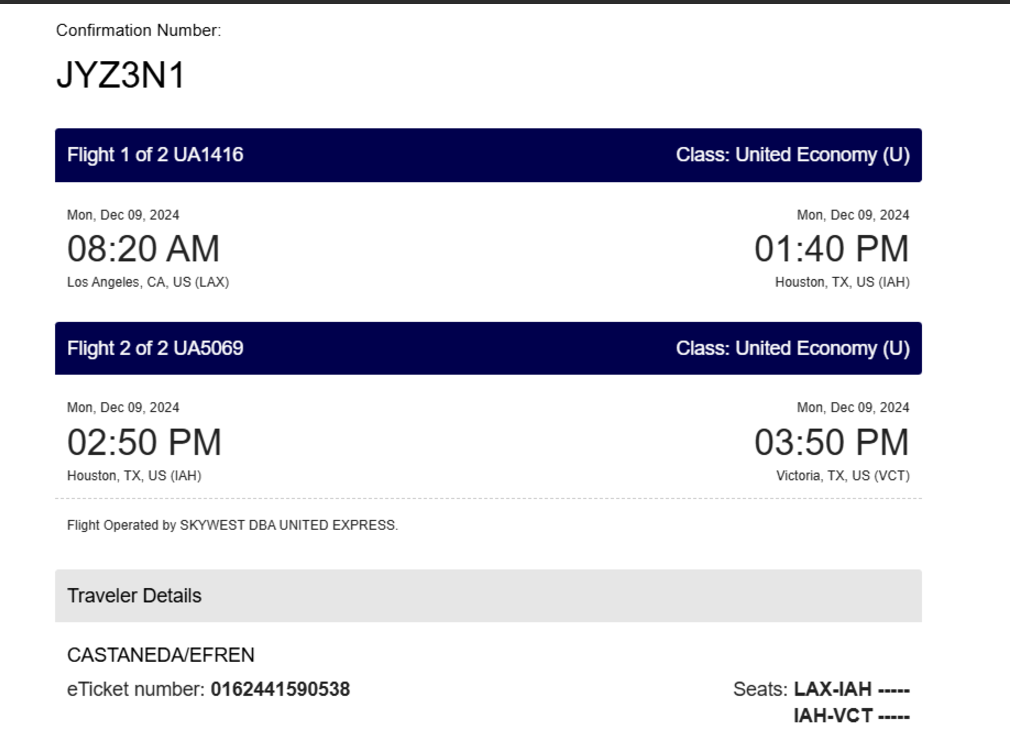Image resolution: width=1010 pixels, height=735 pixels.
Task: Click the LAX-IAH seat assignment
Action: 852,689
